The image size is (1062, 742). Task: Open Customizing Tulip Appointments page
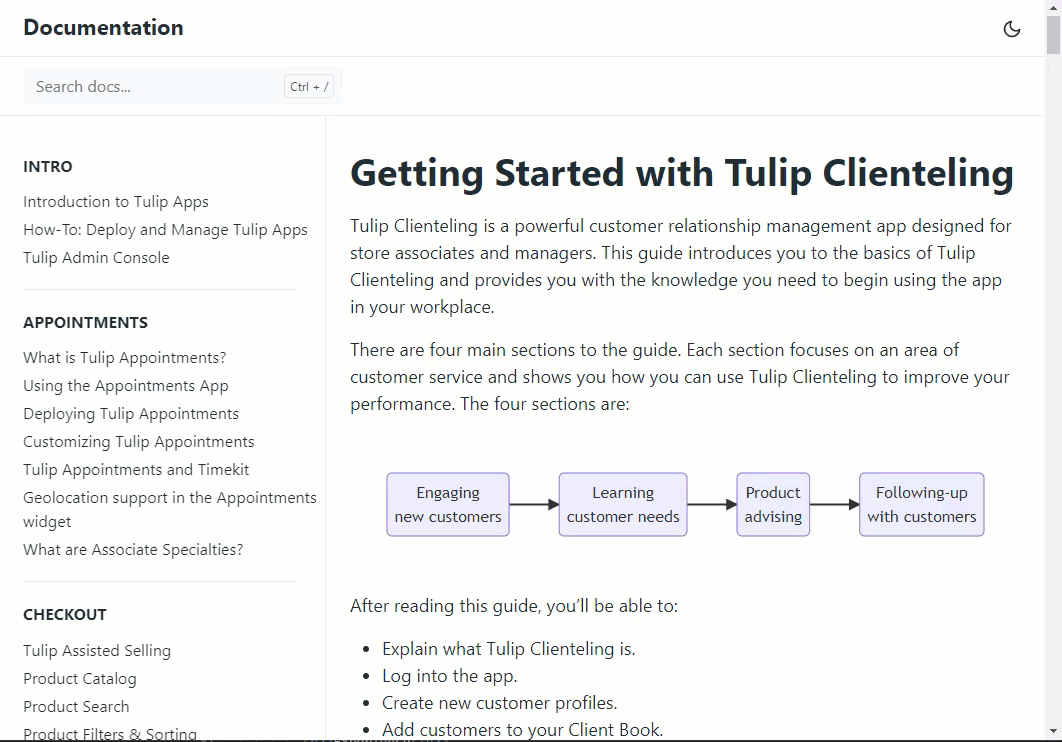tap(139, 442)
